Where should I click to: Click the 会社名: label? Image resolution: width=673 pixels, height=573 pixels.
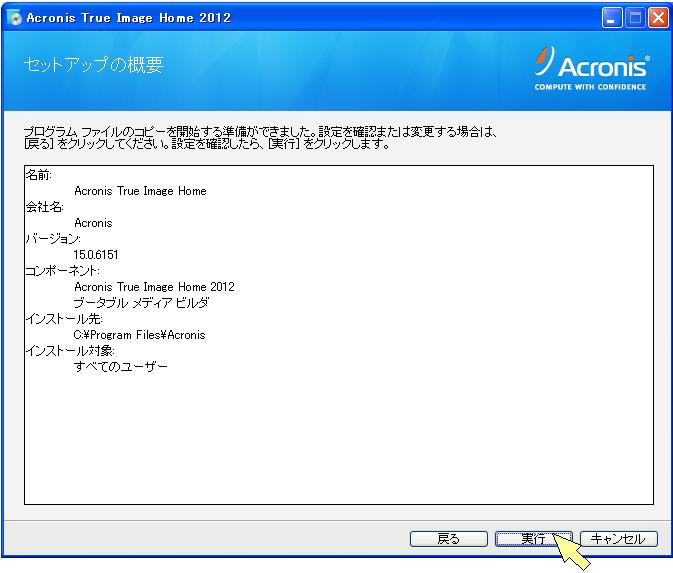tap(45, 207)
